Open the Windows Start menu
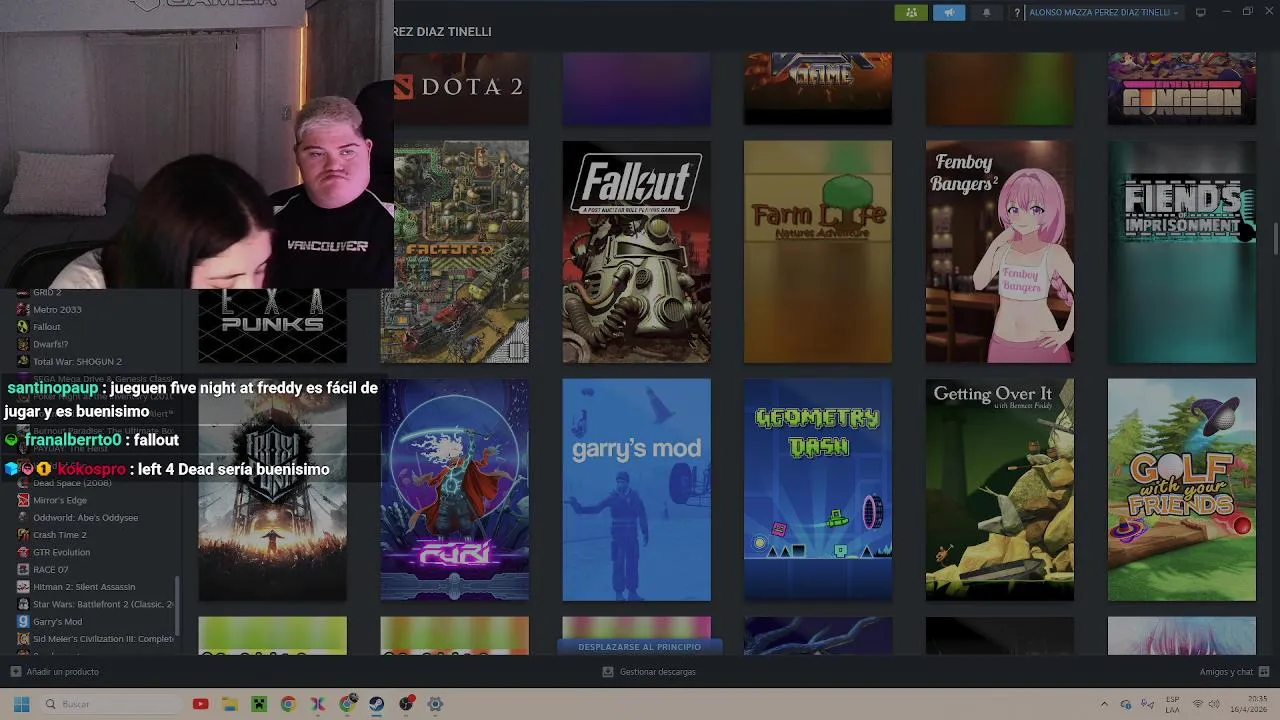 tap(21, 704)
